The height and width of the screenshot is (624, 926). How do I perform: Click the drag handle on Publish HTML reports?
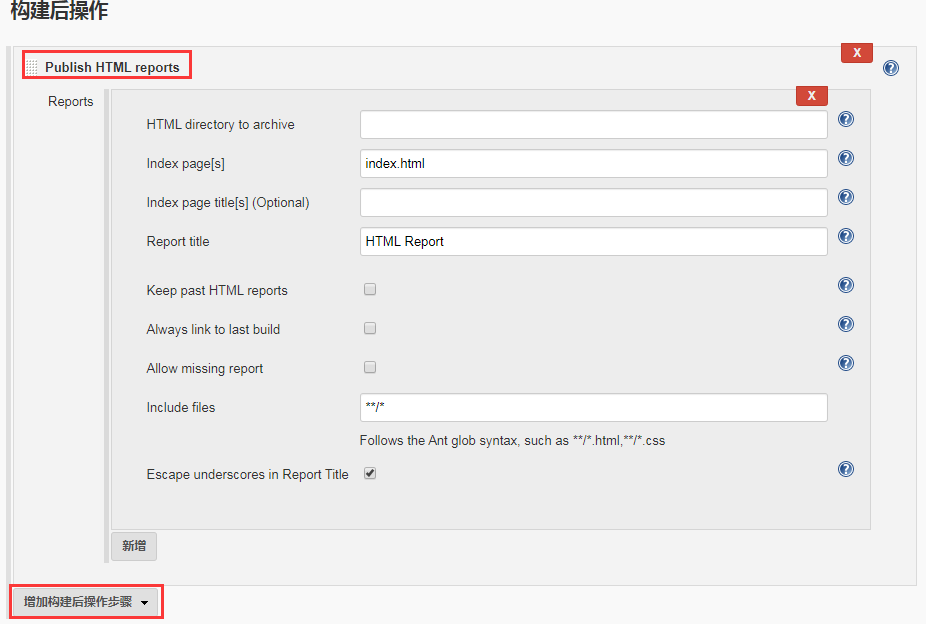[x=31, y=64]
